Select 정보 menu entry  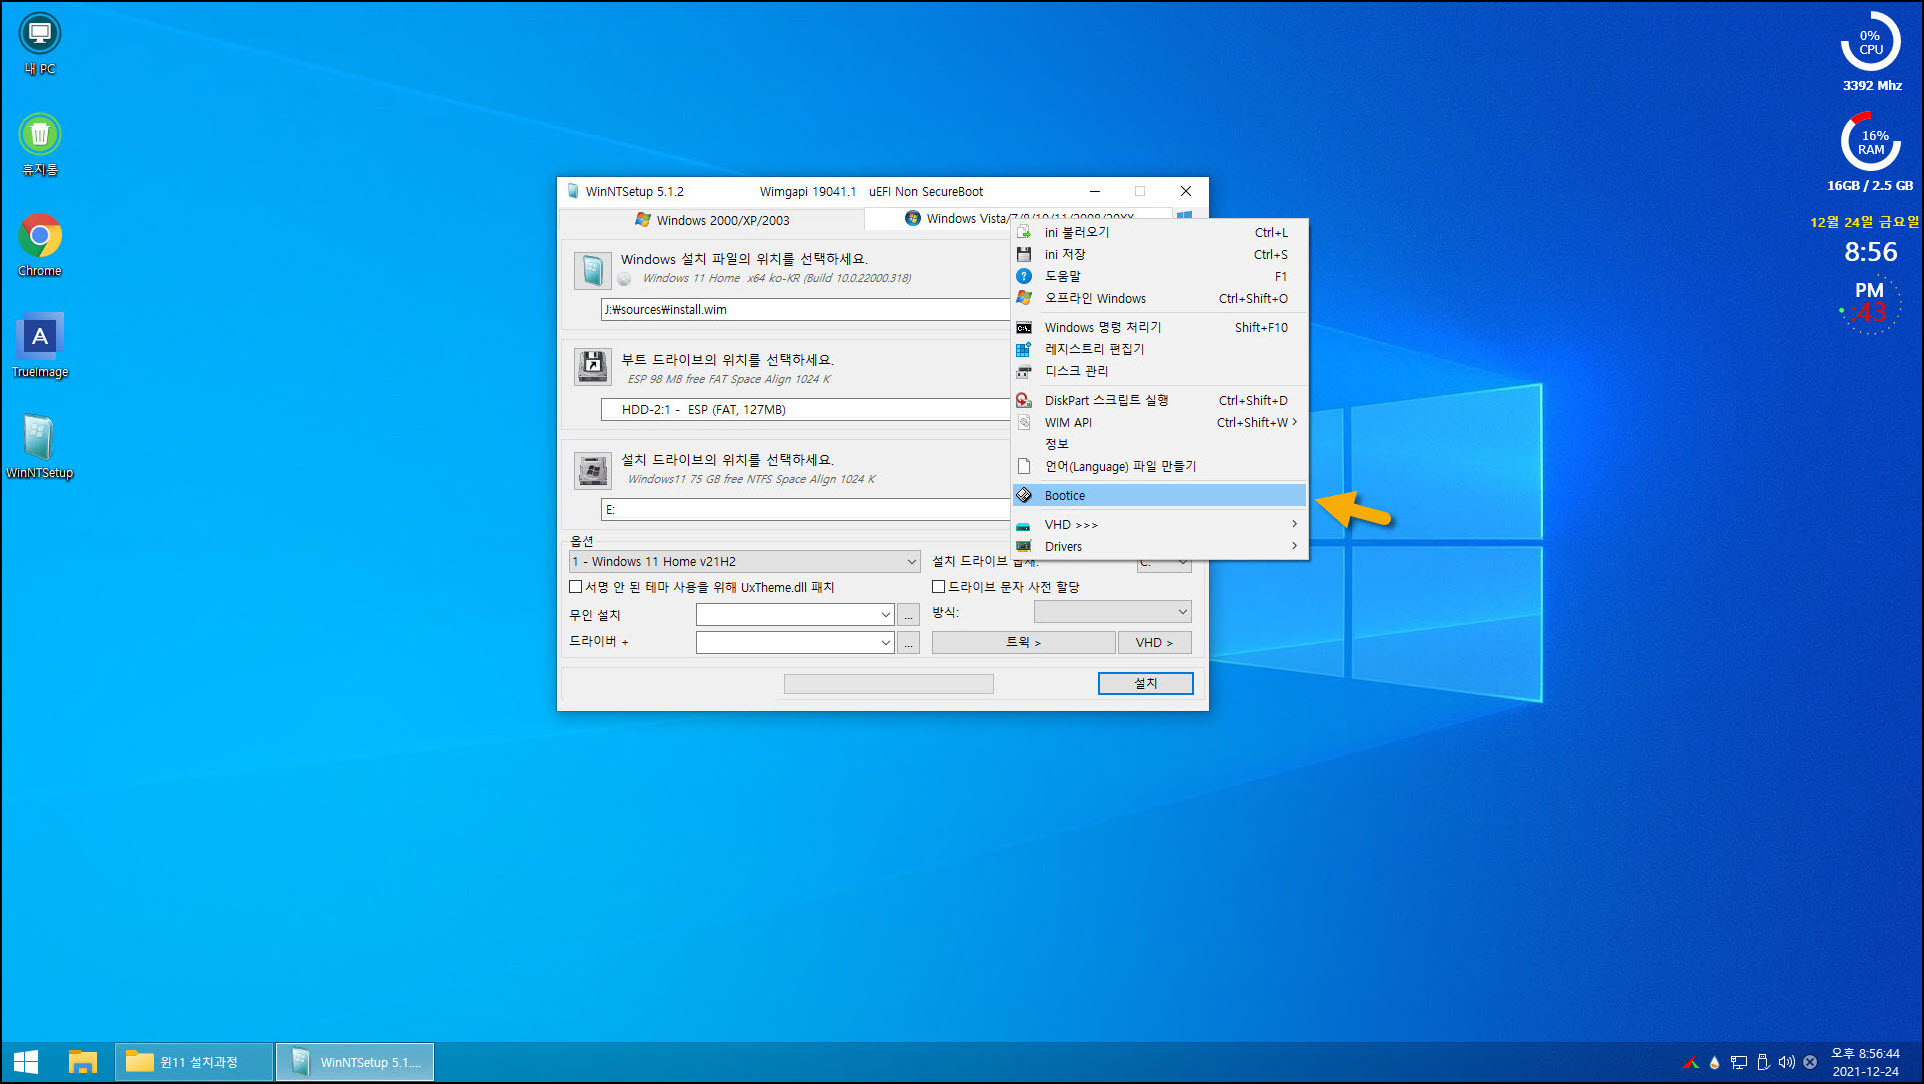tap(1160, 444)
